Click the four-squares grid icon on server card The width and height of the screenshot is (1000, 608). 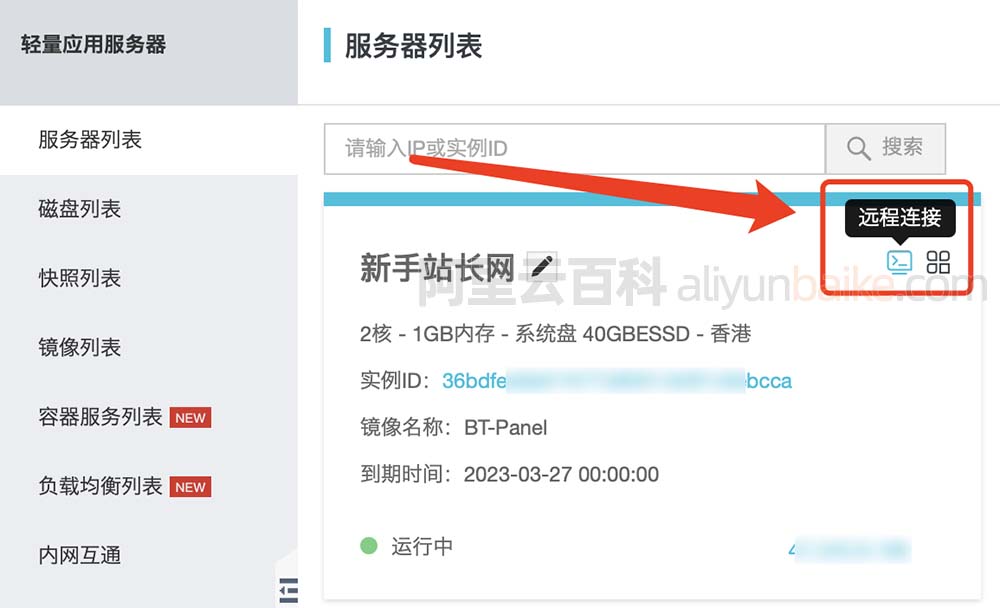[x=938, y=262]
